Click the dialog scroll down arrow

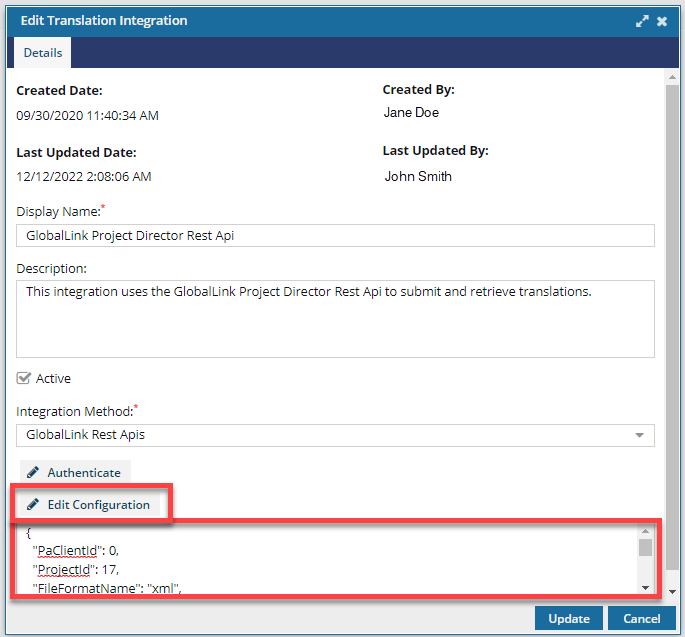click(672, 592)
